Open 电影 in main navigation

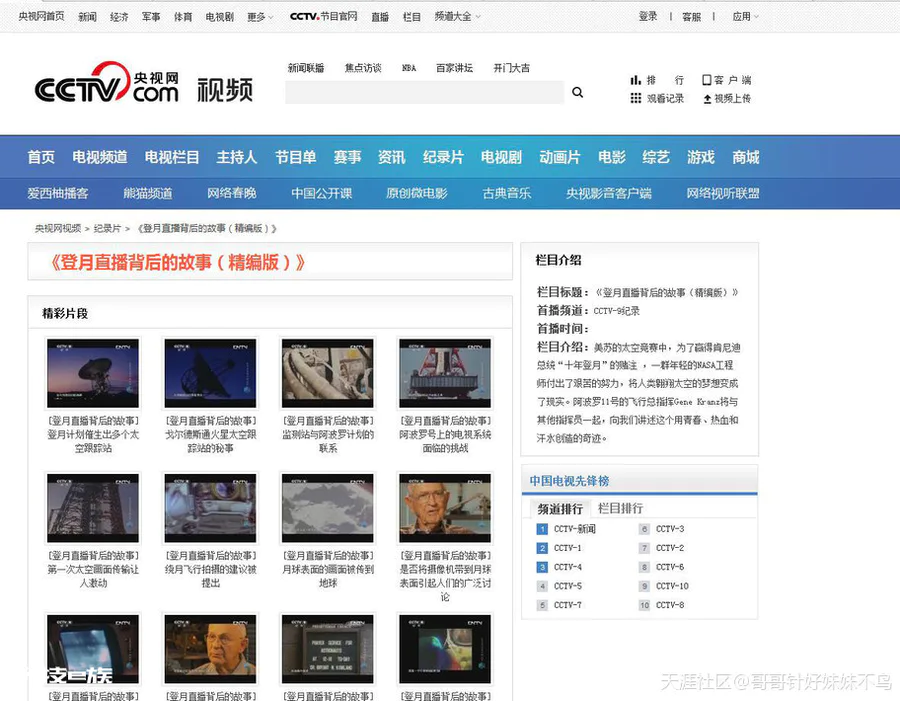click(x=612, y=157)
